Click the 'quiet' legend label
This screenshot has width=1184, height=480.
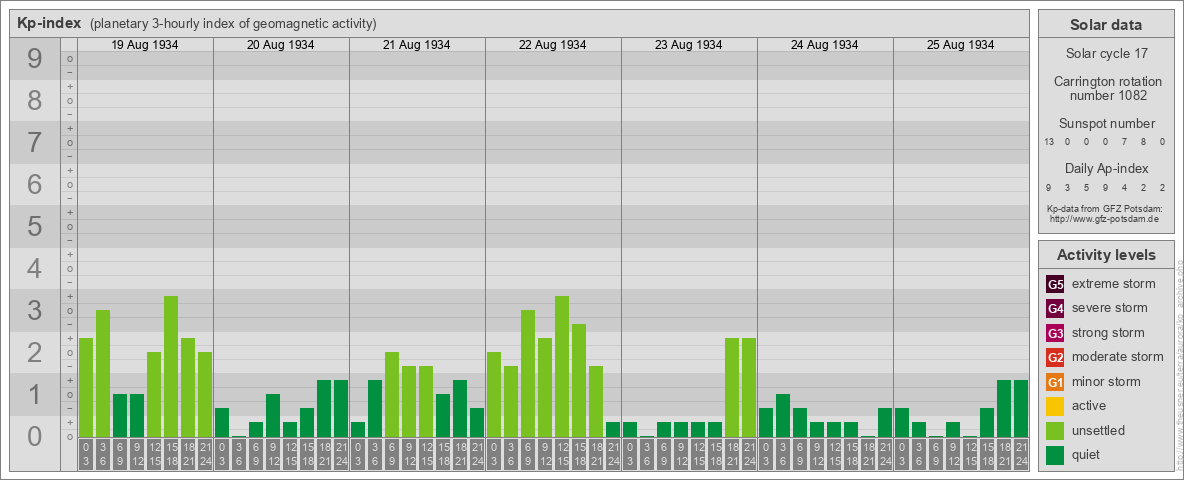1088,455
